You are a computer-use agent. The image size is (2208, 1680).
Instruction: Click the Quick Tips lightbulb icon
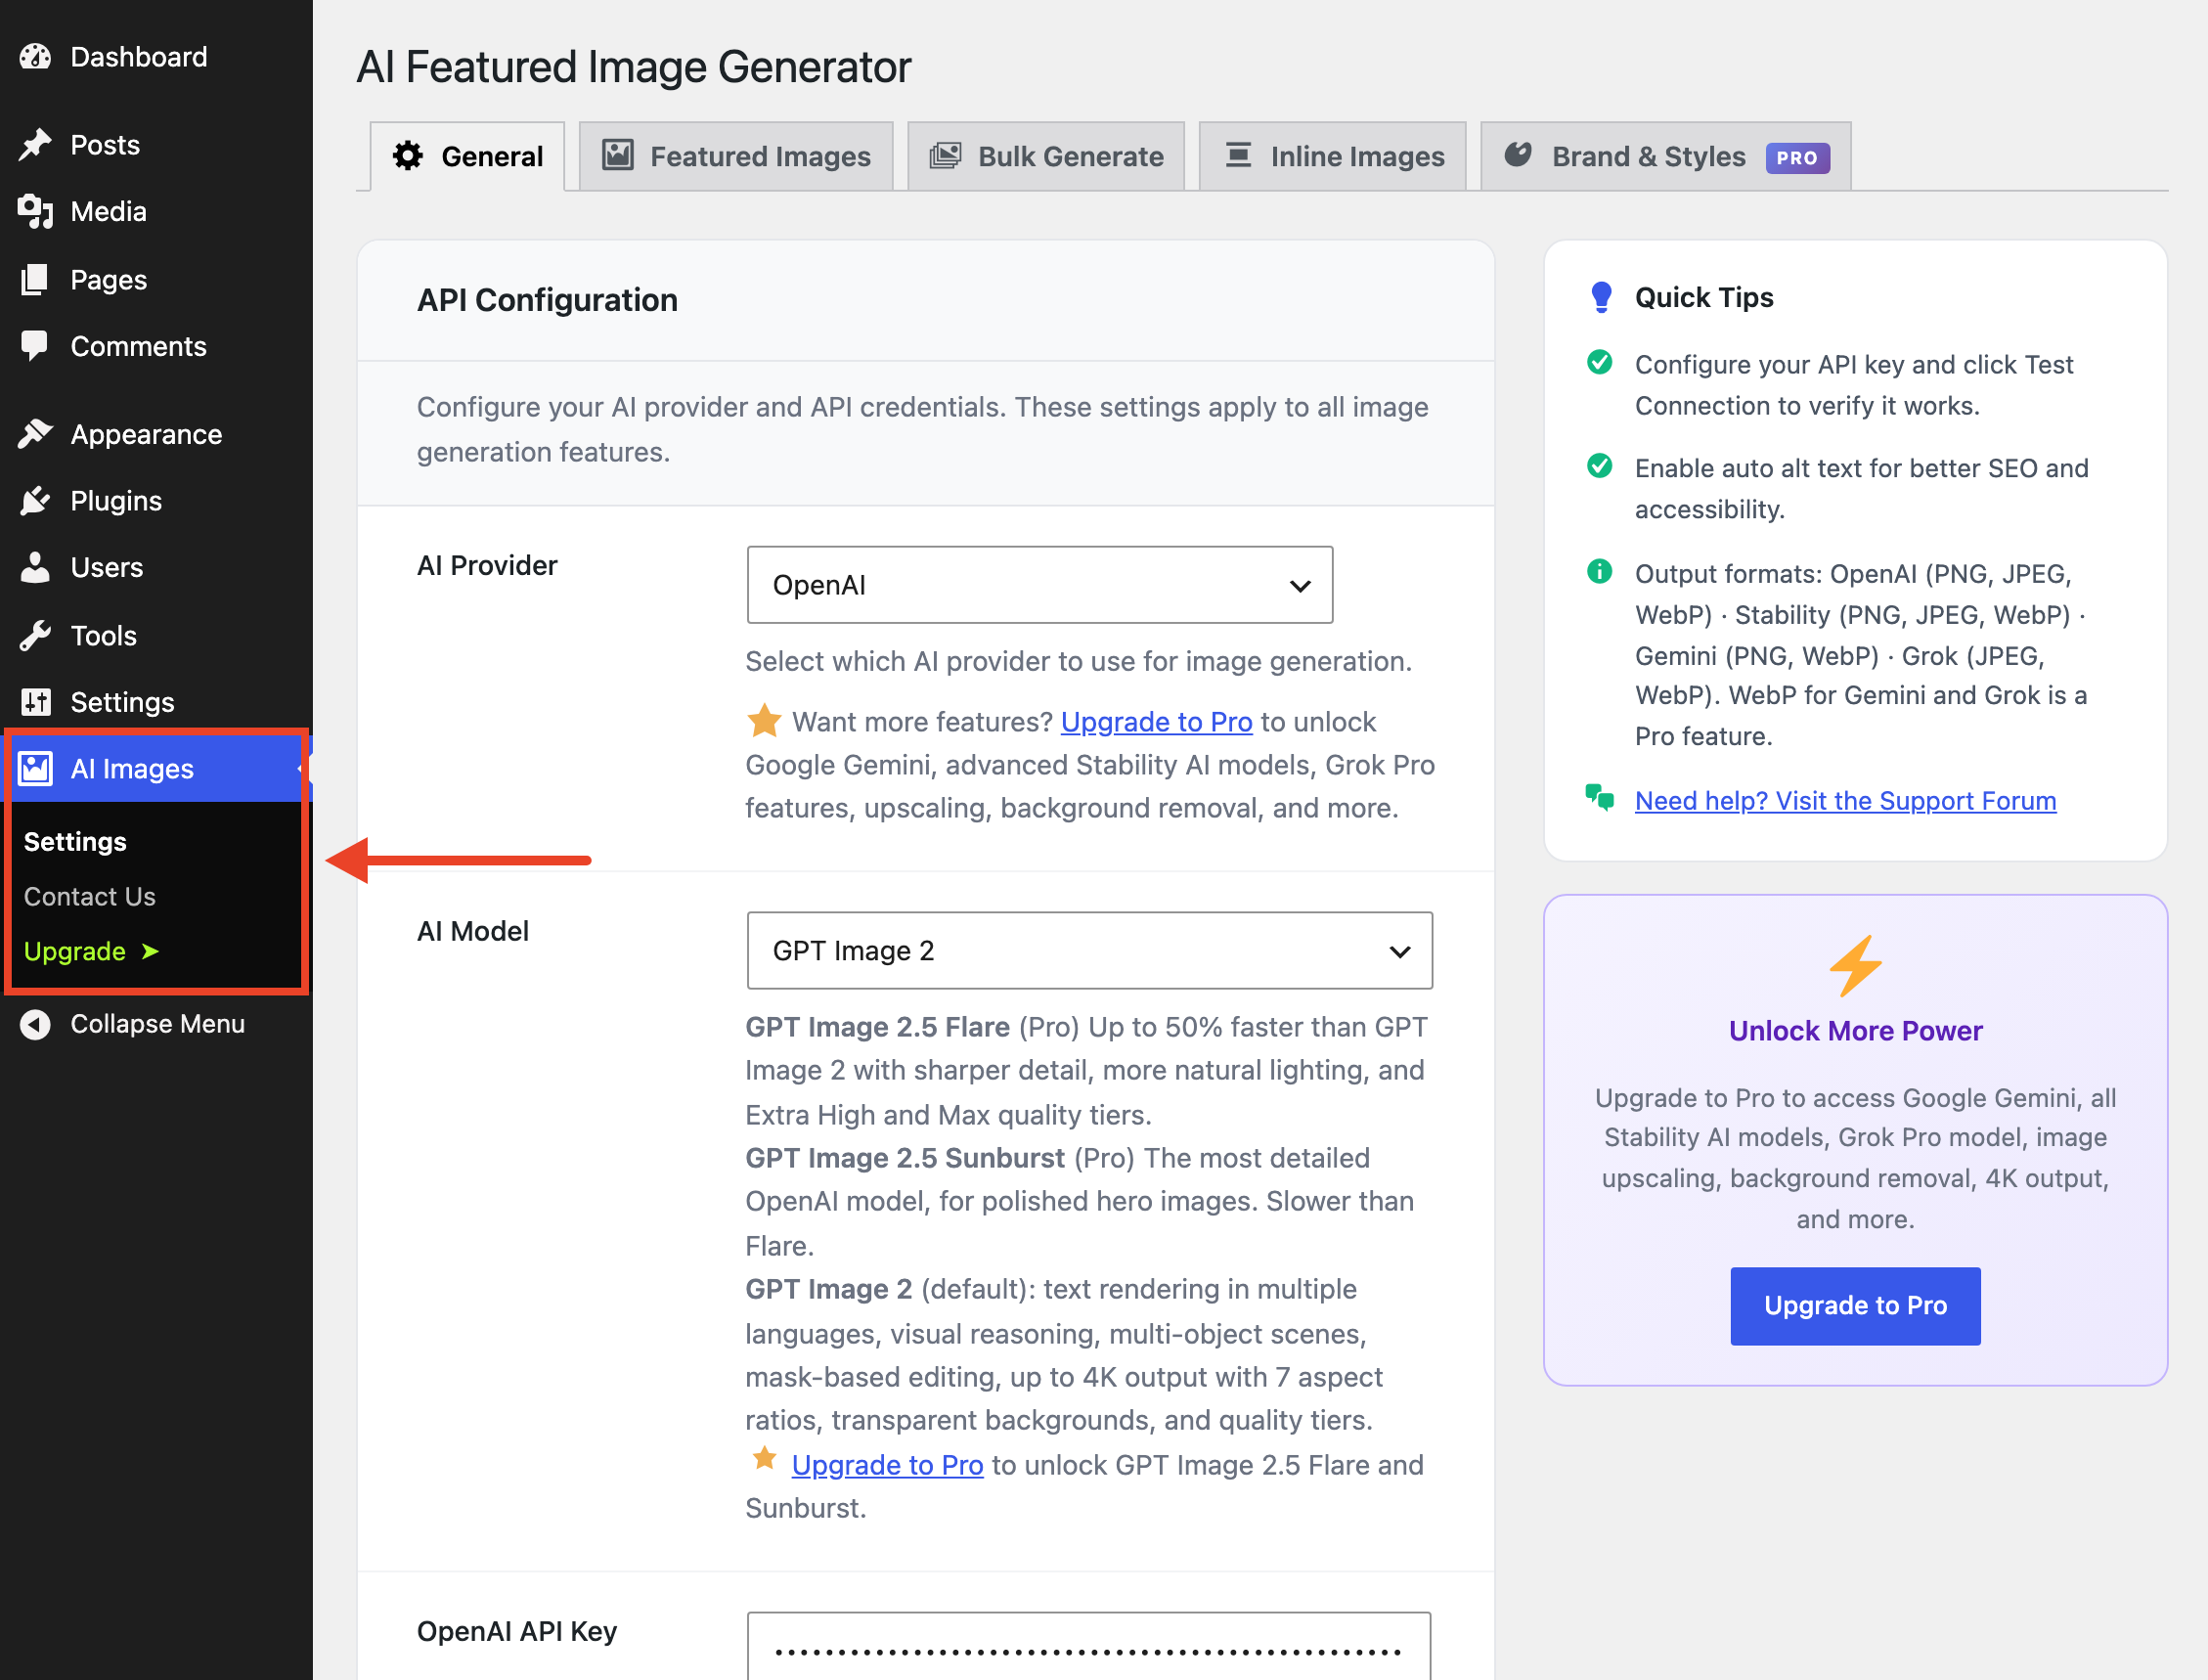coord(1601,297)
